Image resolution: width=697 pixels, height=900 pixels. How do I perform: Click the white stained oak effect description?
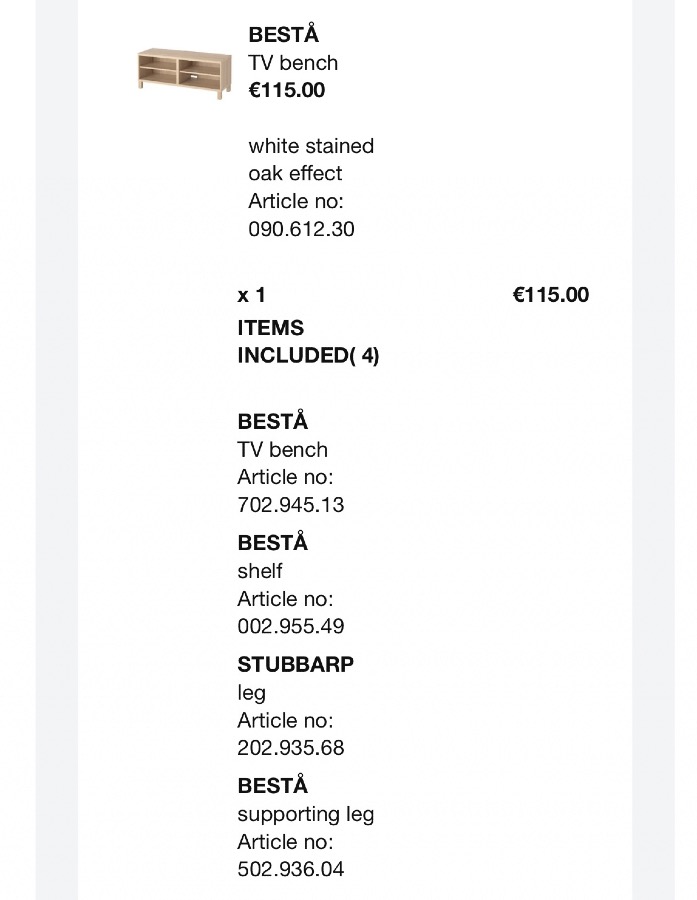311,160
